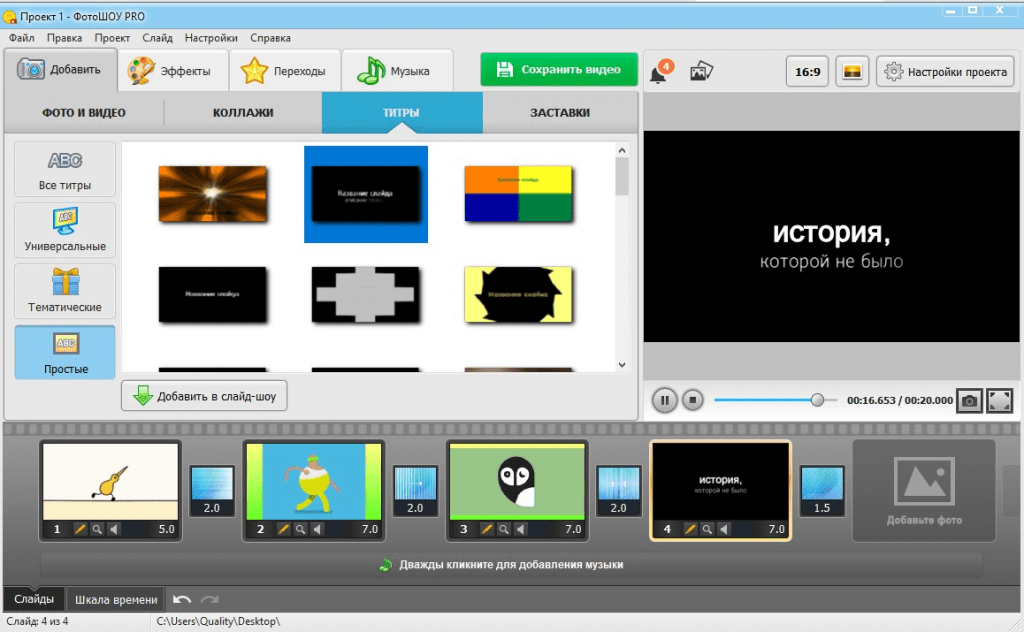Switch to the Заставки tab
The image size is (1024, 632).
[559, 113]
